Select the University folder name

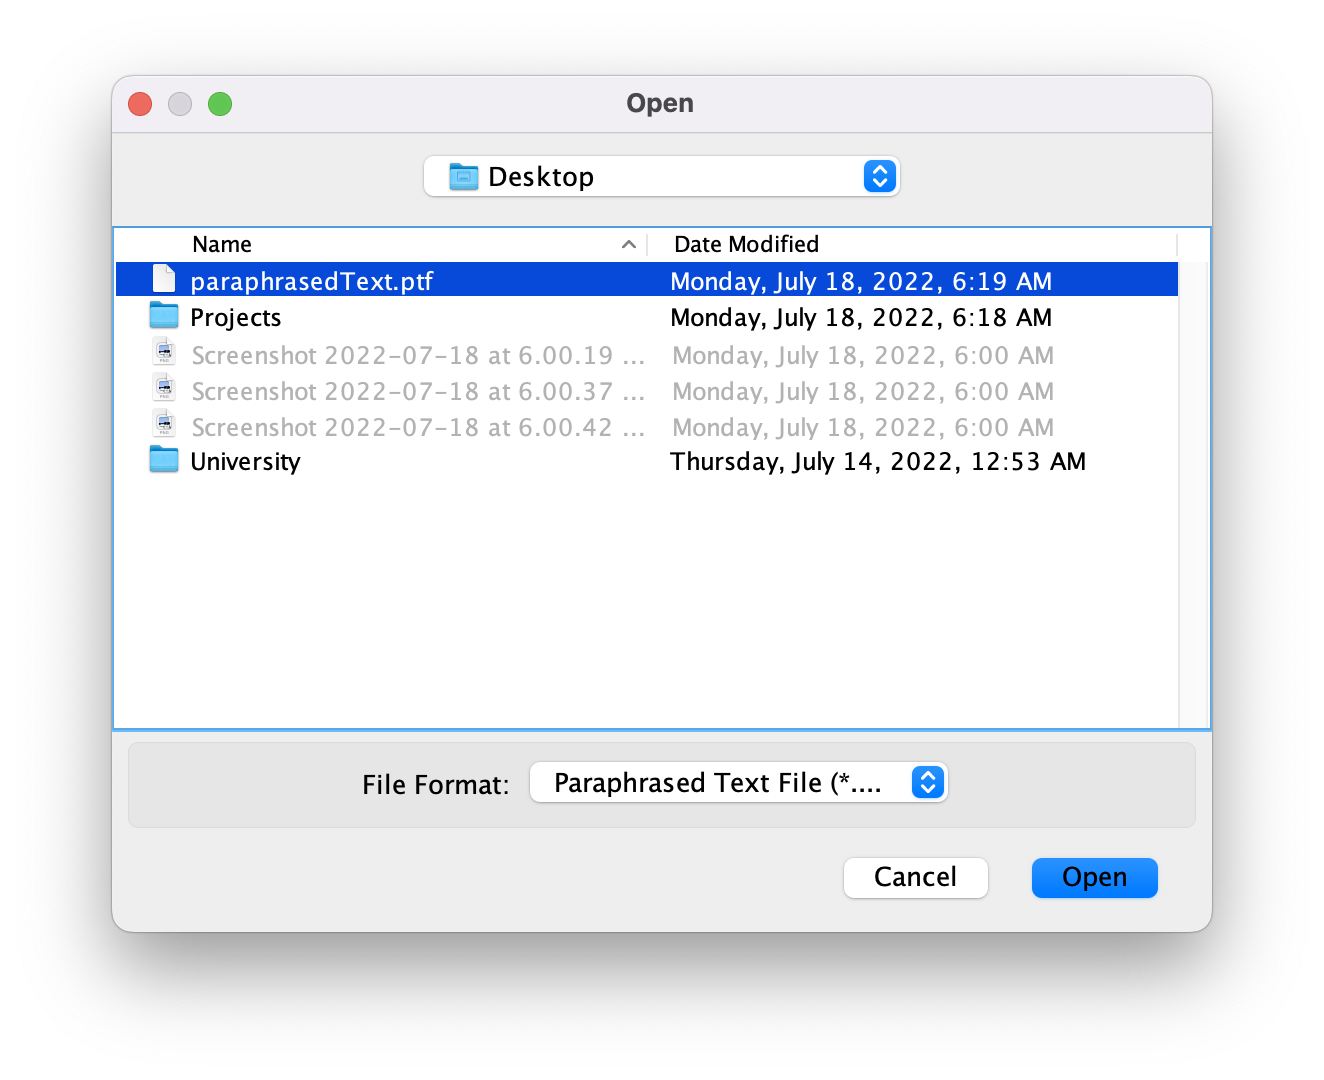coord(245,461)
